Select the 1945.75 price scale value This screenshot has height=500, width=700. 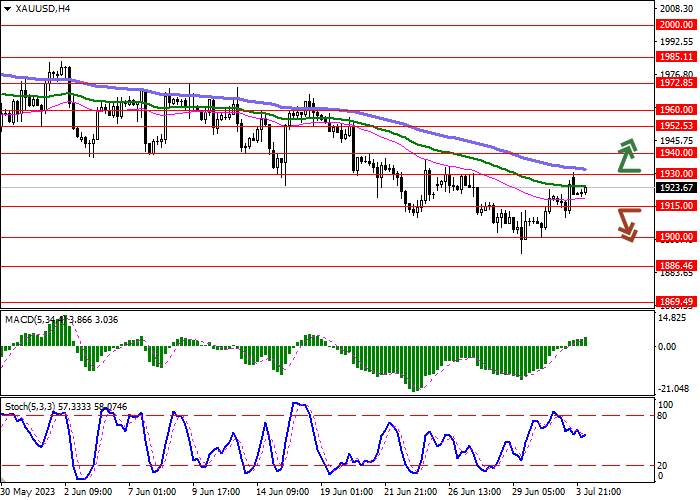[x=677, y=141]
